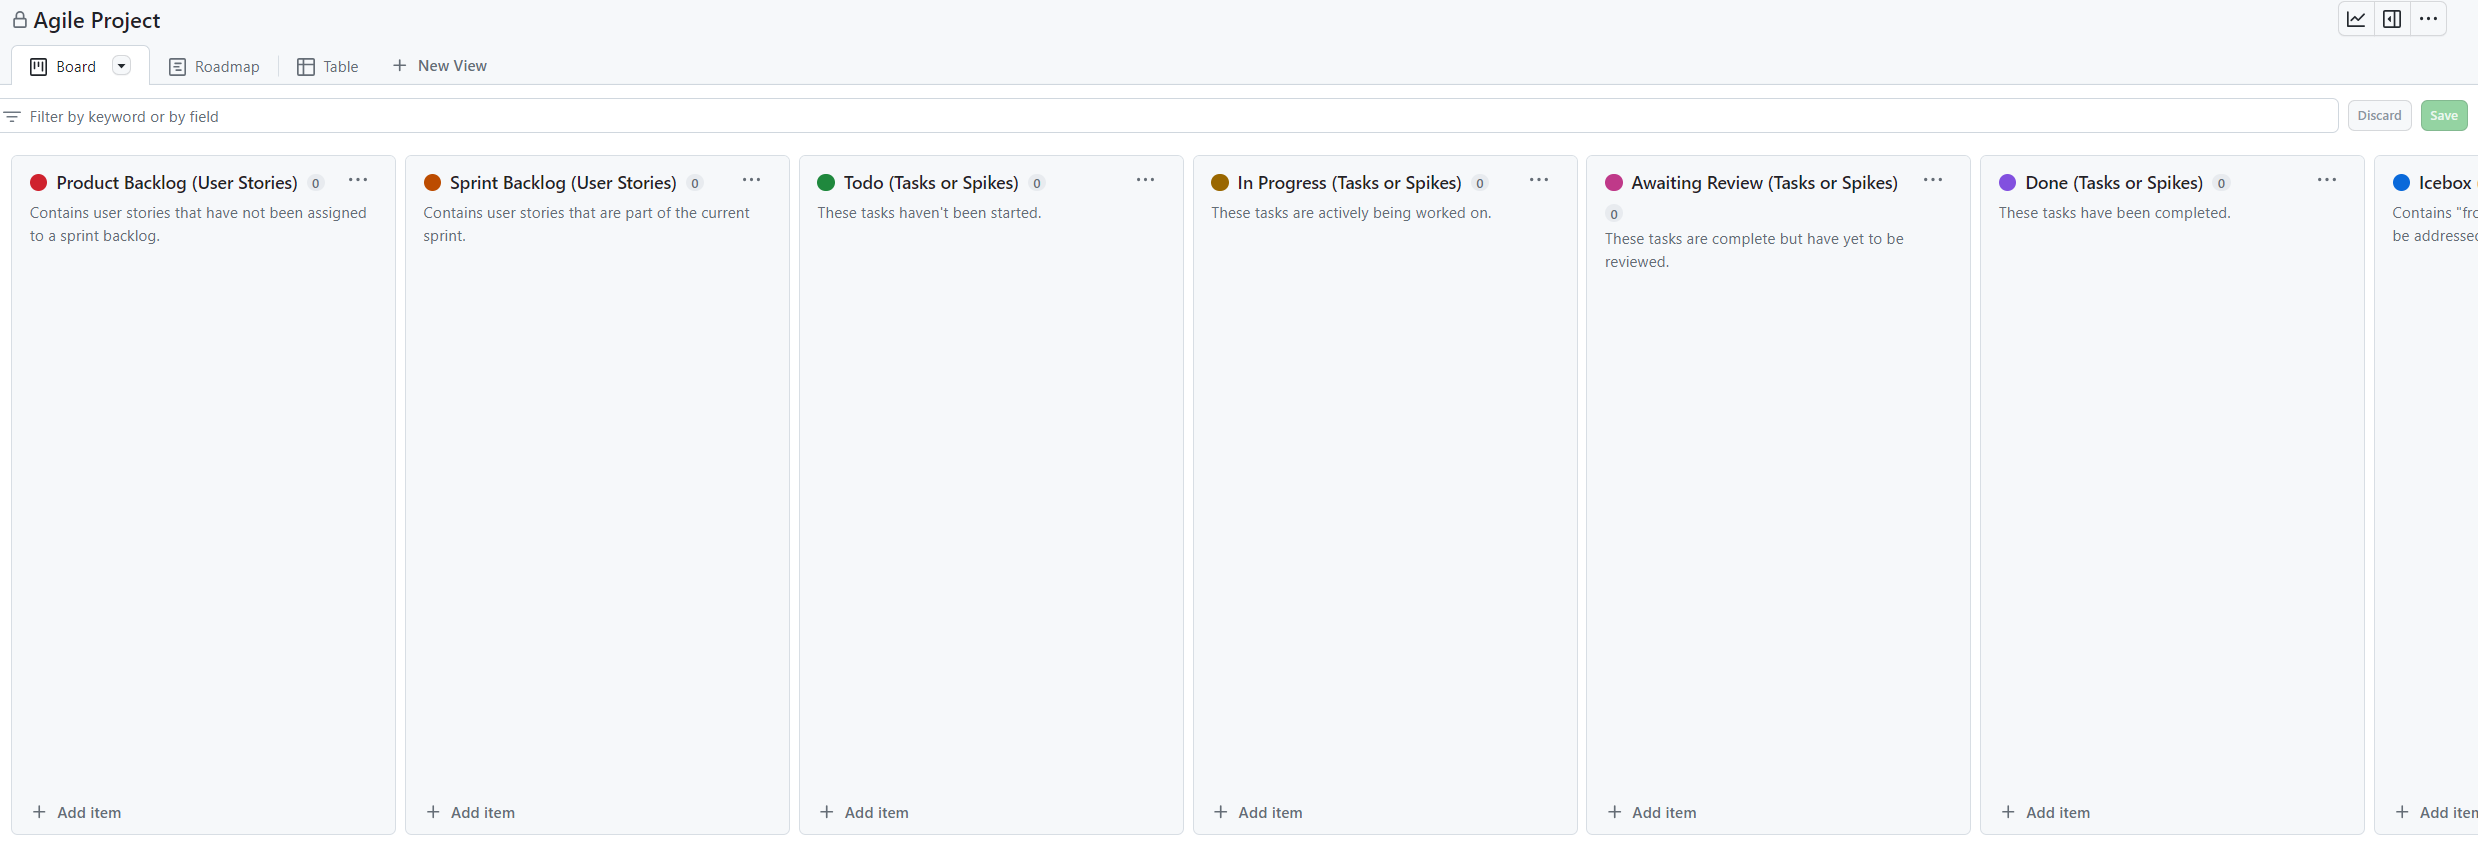Click the Awaiting Review column description text
This screenshot has height=841, width=2478.
(x=1754, y=250)
